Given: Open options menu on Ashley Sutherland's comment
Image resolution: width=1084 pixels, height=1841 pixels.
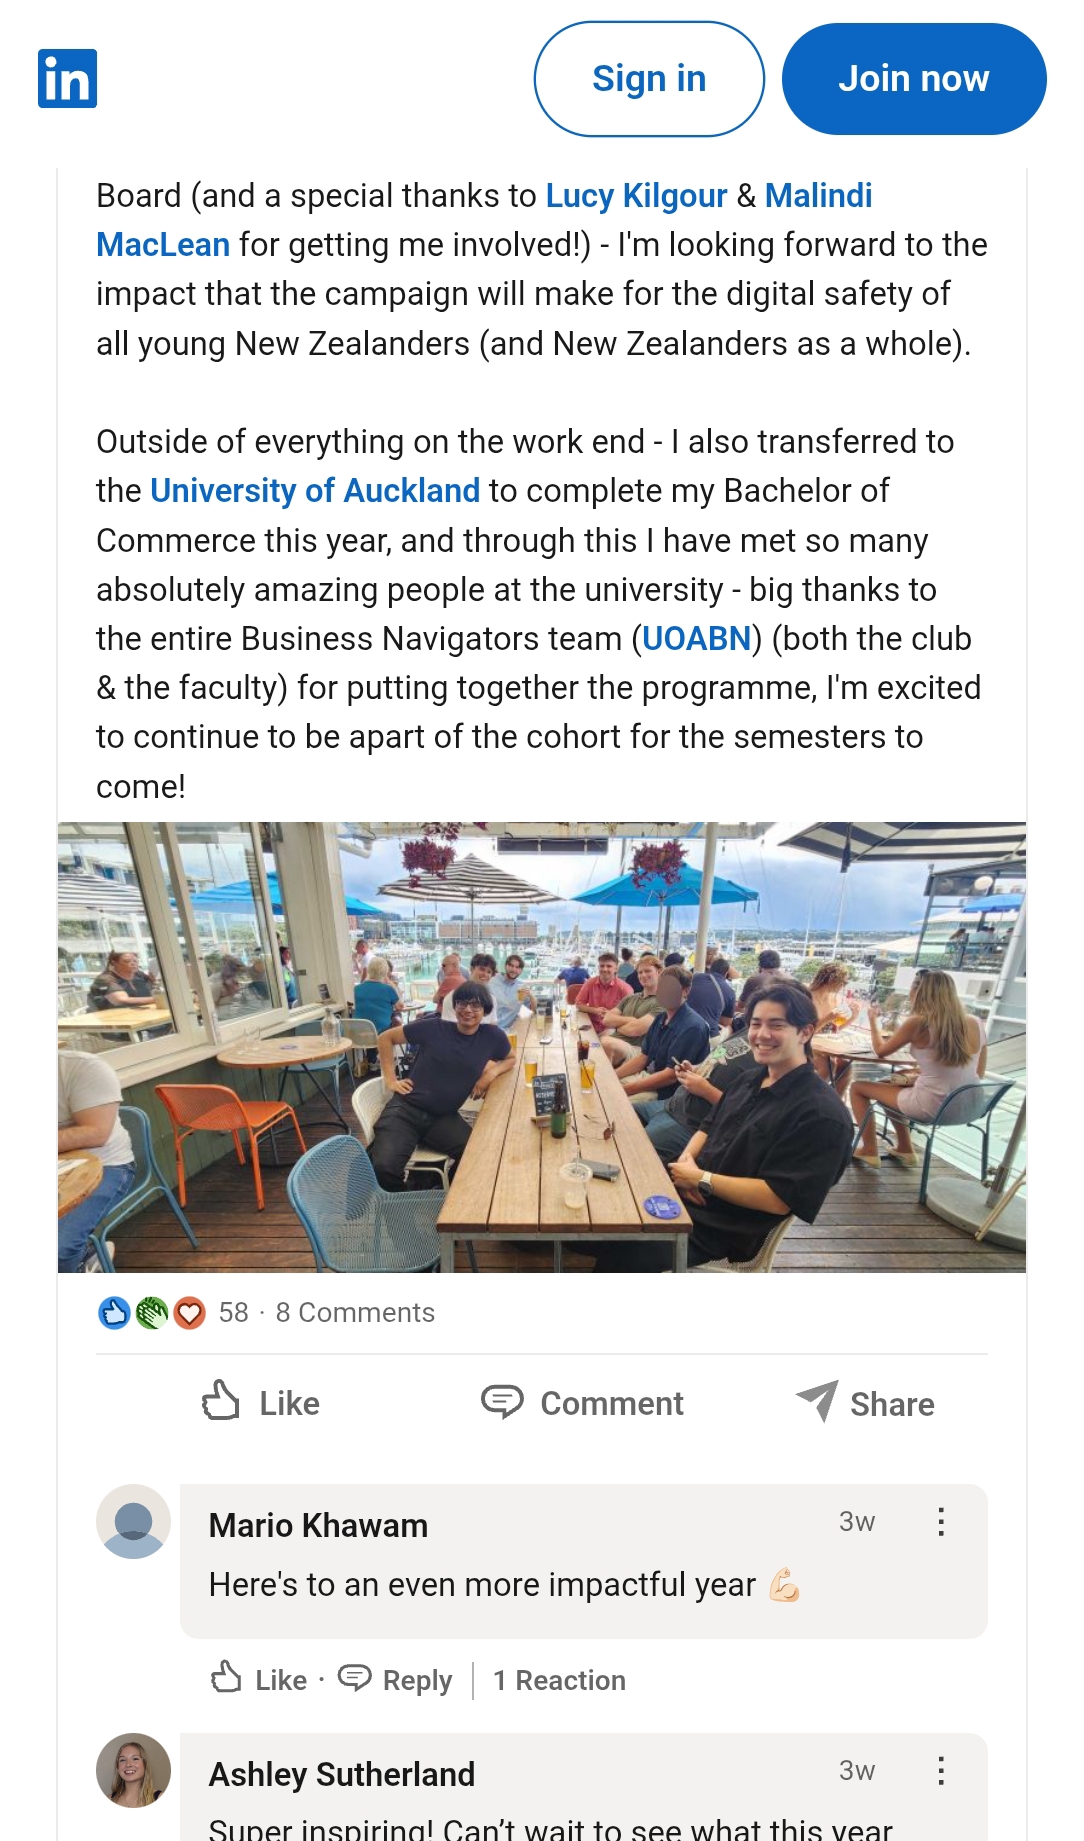Looking at the screenshot, I should pyautogui.click(x=941, y=1771).
